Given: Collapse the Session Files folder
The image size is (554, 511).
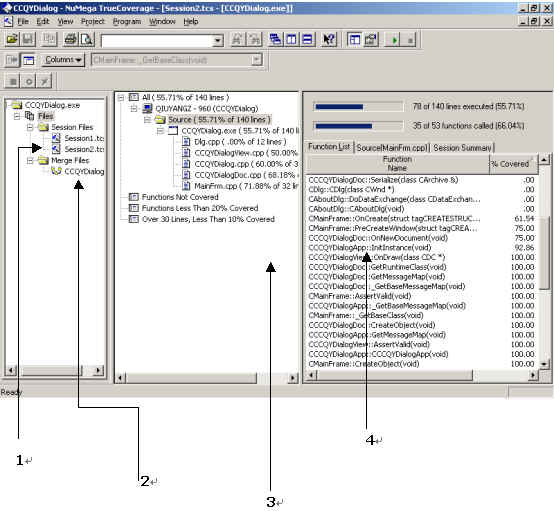Looking at the screenshot, I should coord(30,127).
